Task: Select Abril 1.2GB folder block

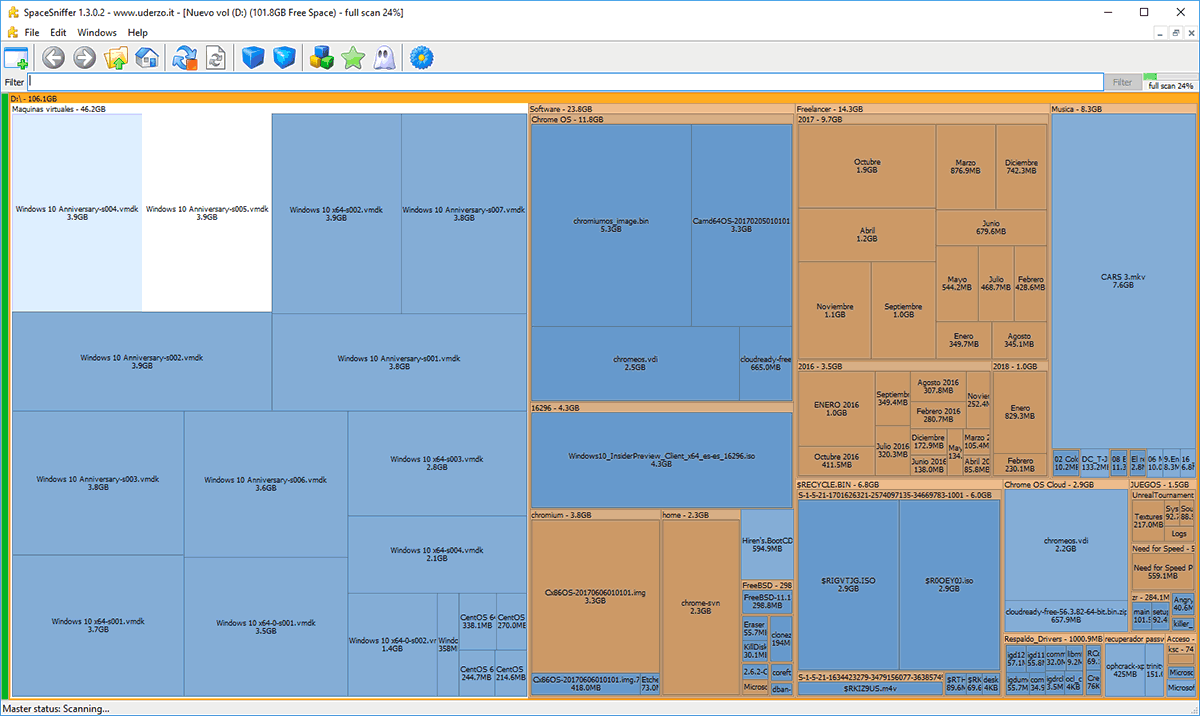Action: tap(867, 235)
